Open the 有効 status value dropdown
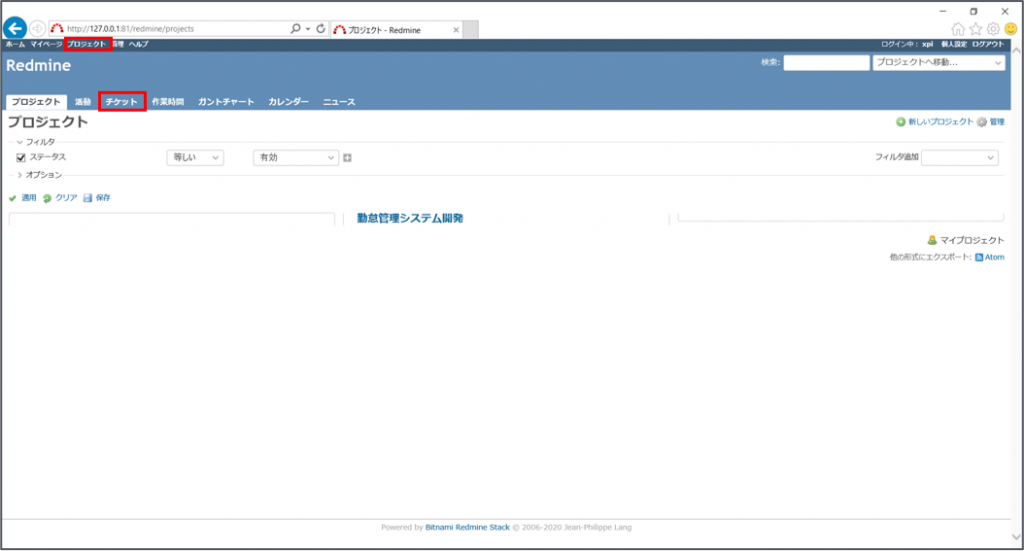Screen dimensions: 1024x551 click(296, 158)
